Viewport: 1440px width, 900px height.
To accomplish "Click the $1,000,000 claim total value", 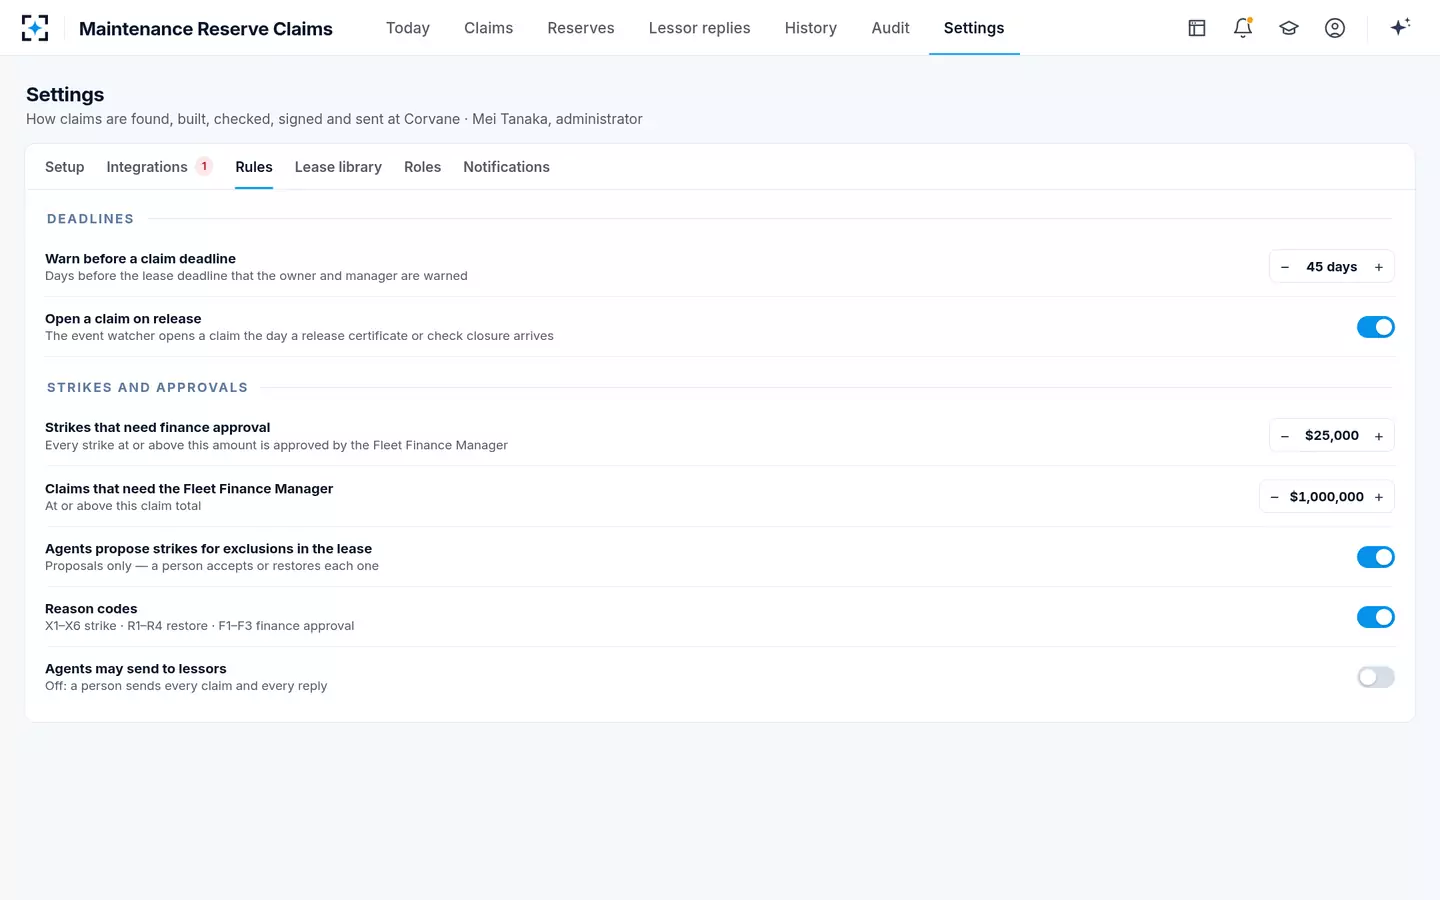I will (x=1327, y=497).
